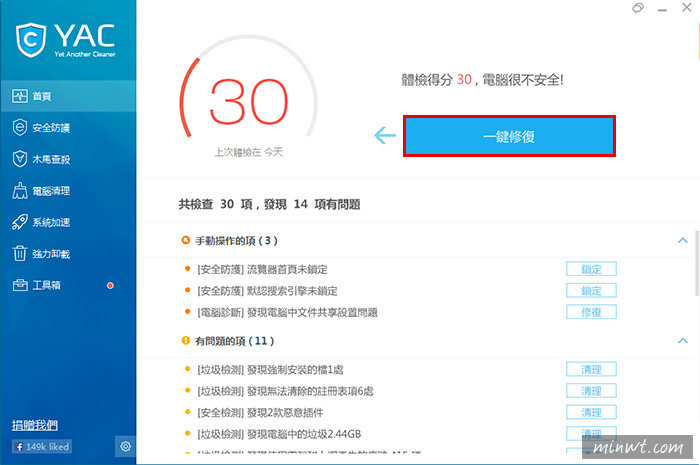Select row 發現無法清除的註冊表項6處
Screen dimensions: 700x465
tap(285, 391)
